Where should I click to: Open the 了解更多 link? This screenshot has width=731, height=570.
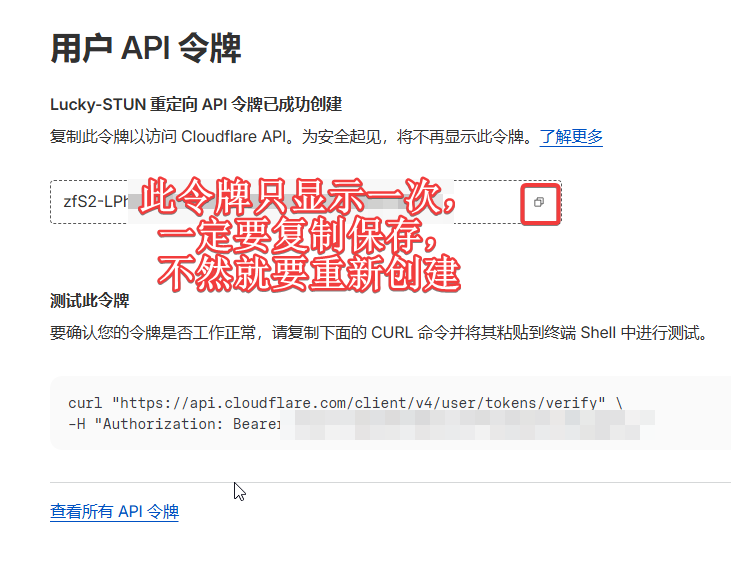[x=571, y=137]
